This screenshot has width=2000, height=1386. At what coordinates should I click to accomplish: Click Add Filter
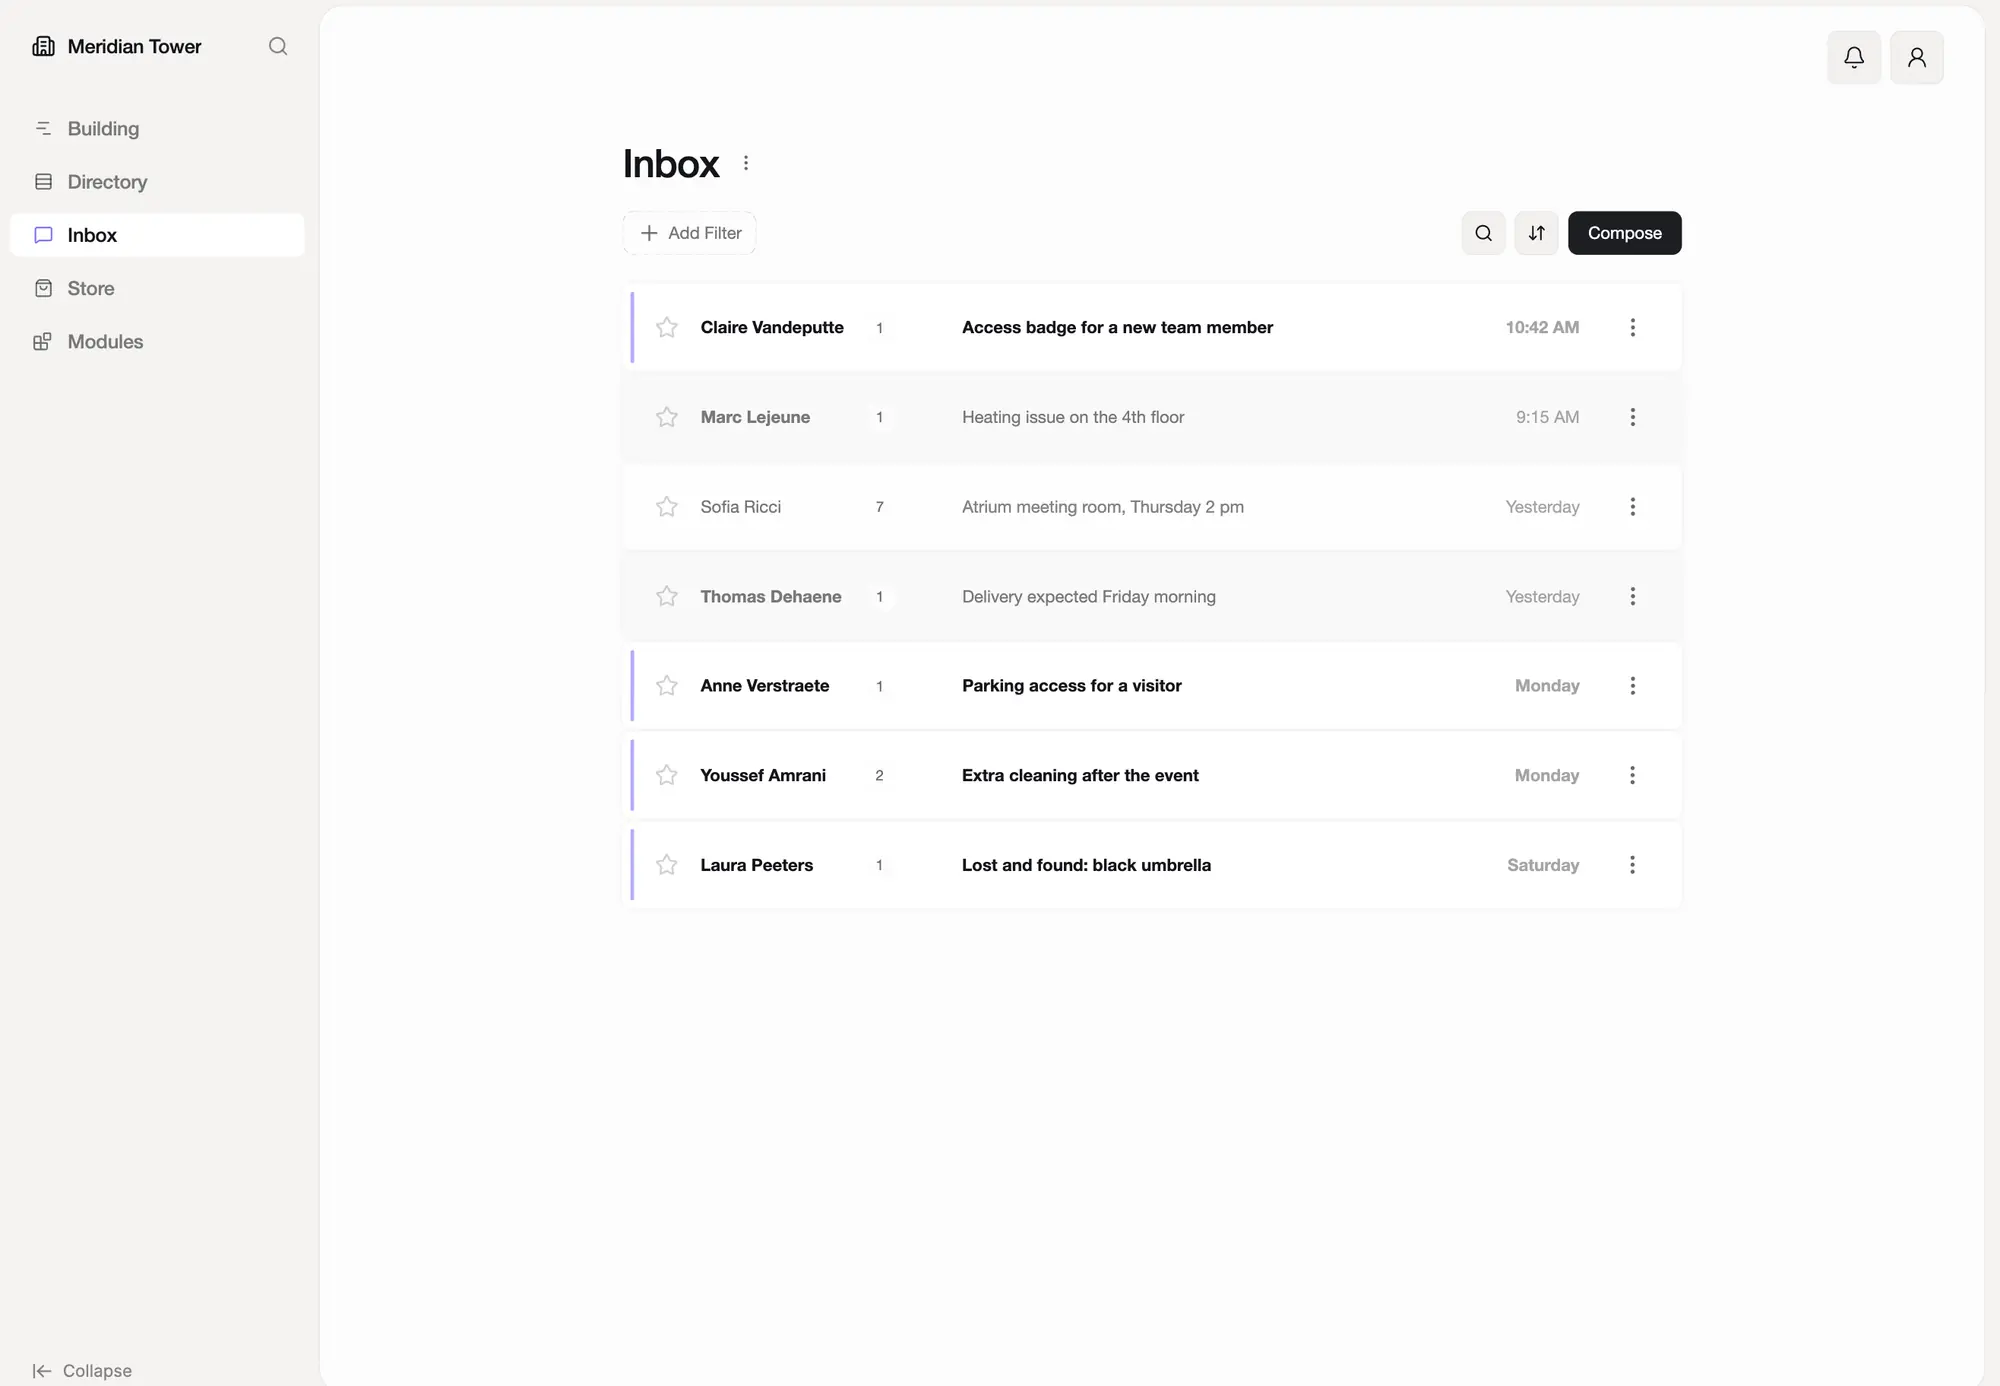pos(690,233)
